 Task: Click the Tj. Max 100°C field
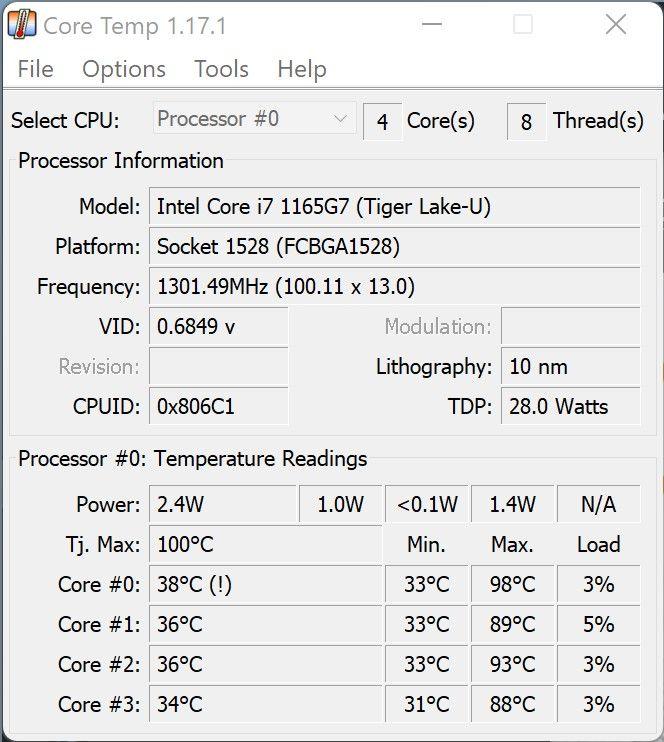click(265, 545)
